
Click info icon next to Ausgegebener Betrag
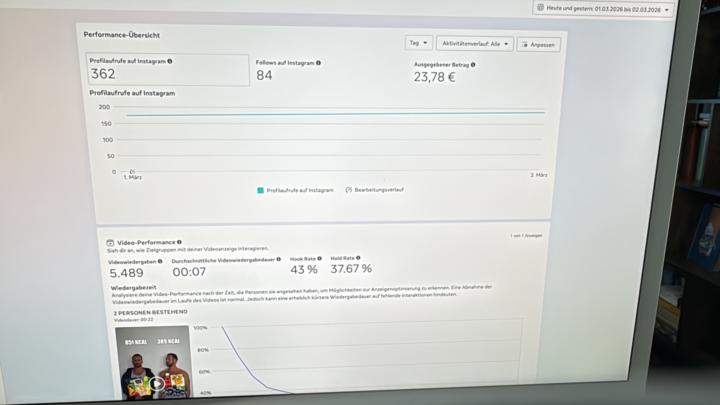(473, 65)
